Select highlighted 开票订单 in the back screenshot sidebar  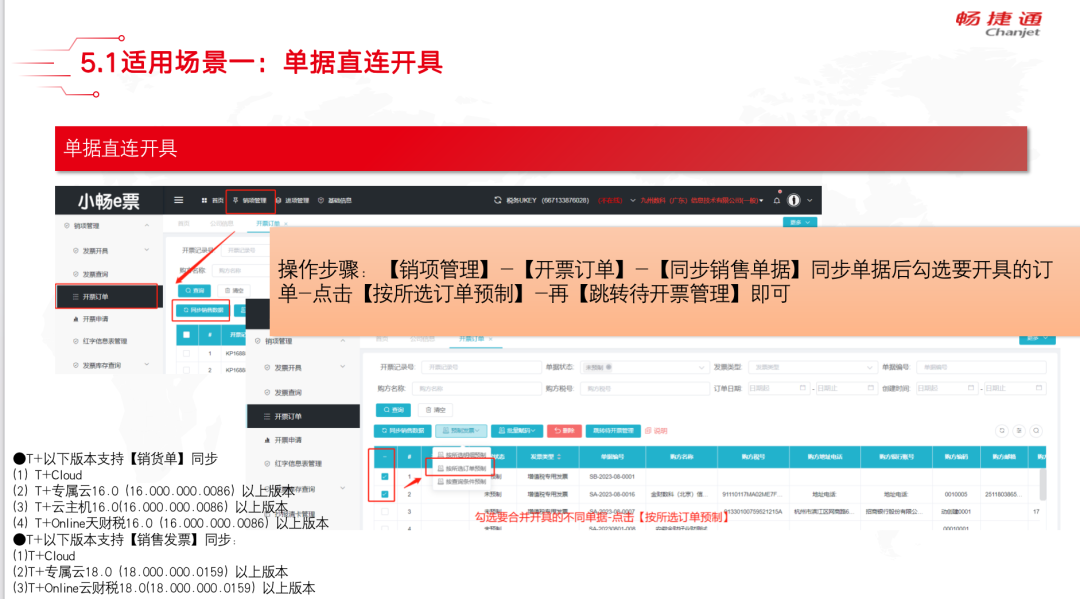point(107,297)
